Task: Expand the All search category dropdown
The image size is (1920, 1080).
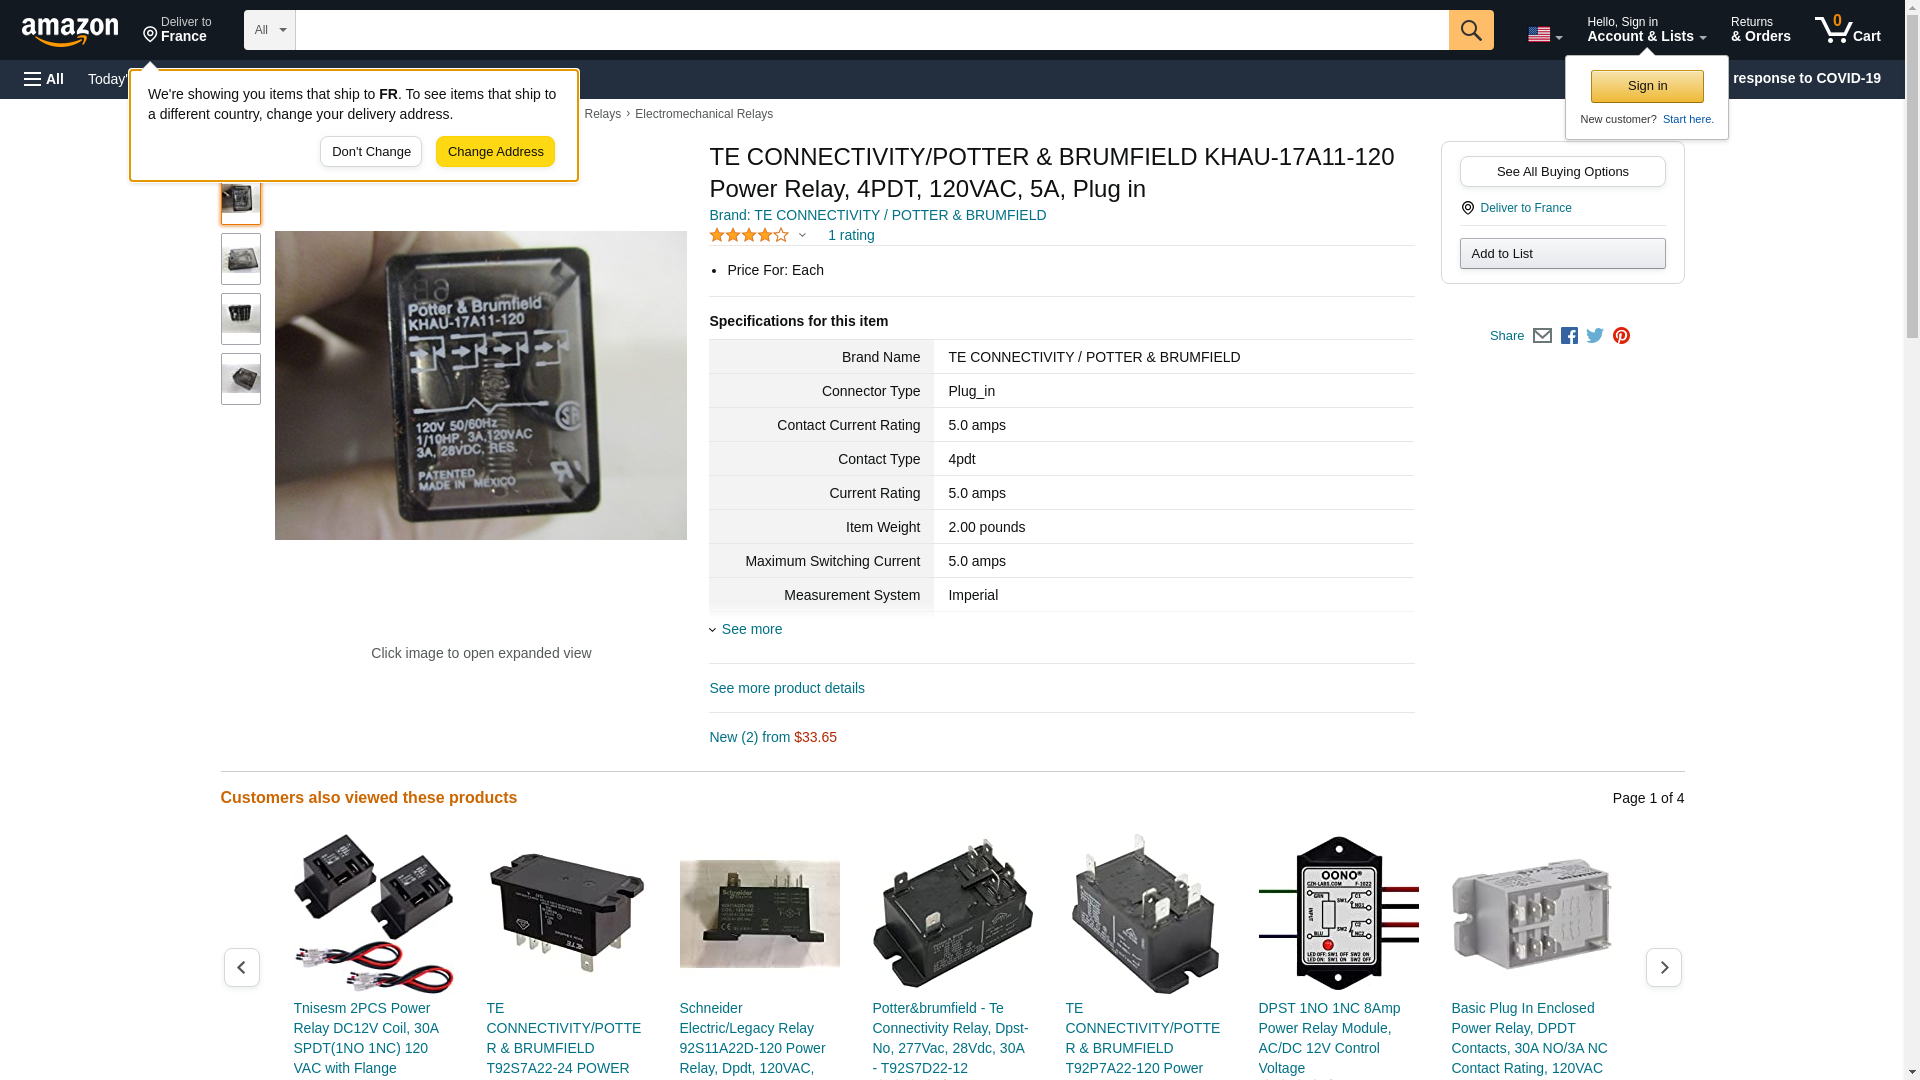Action: 270,30
